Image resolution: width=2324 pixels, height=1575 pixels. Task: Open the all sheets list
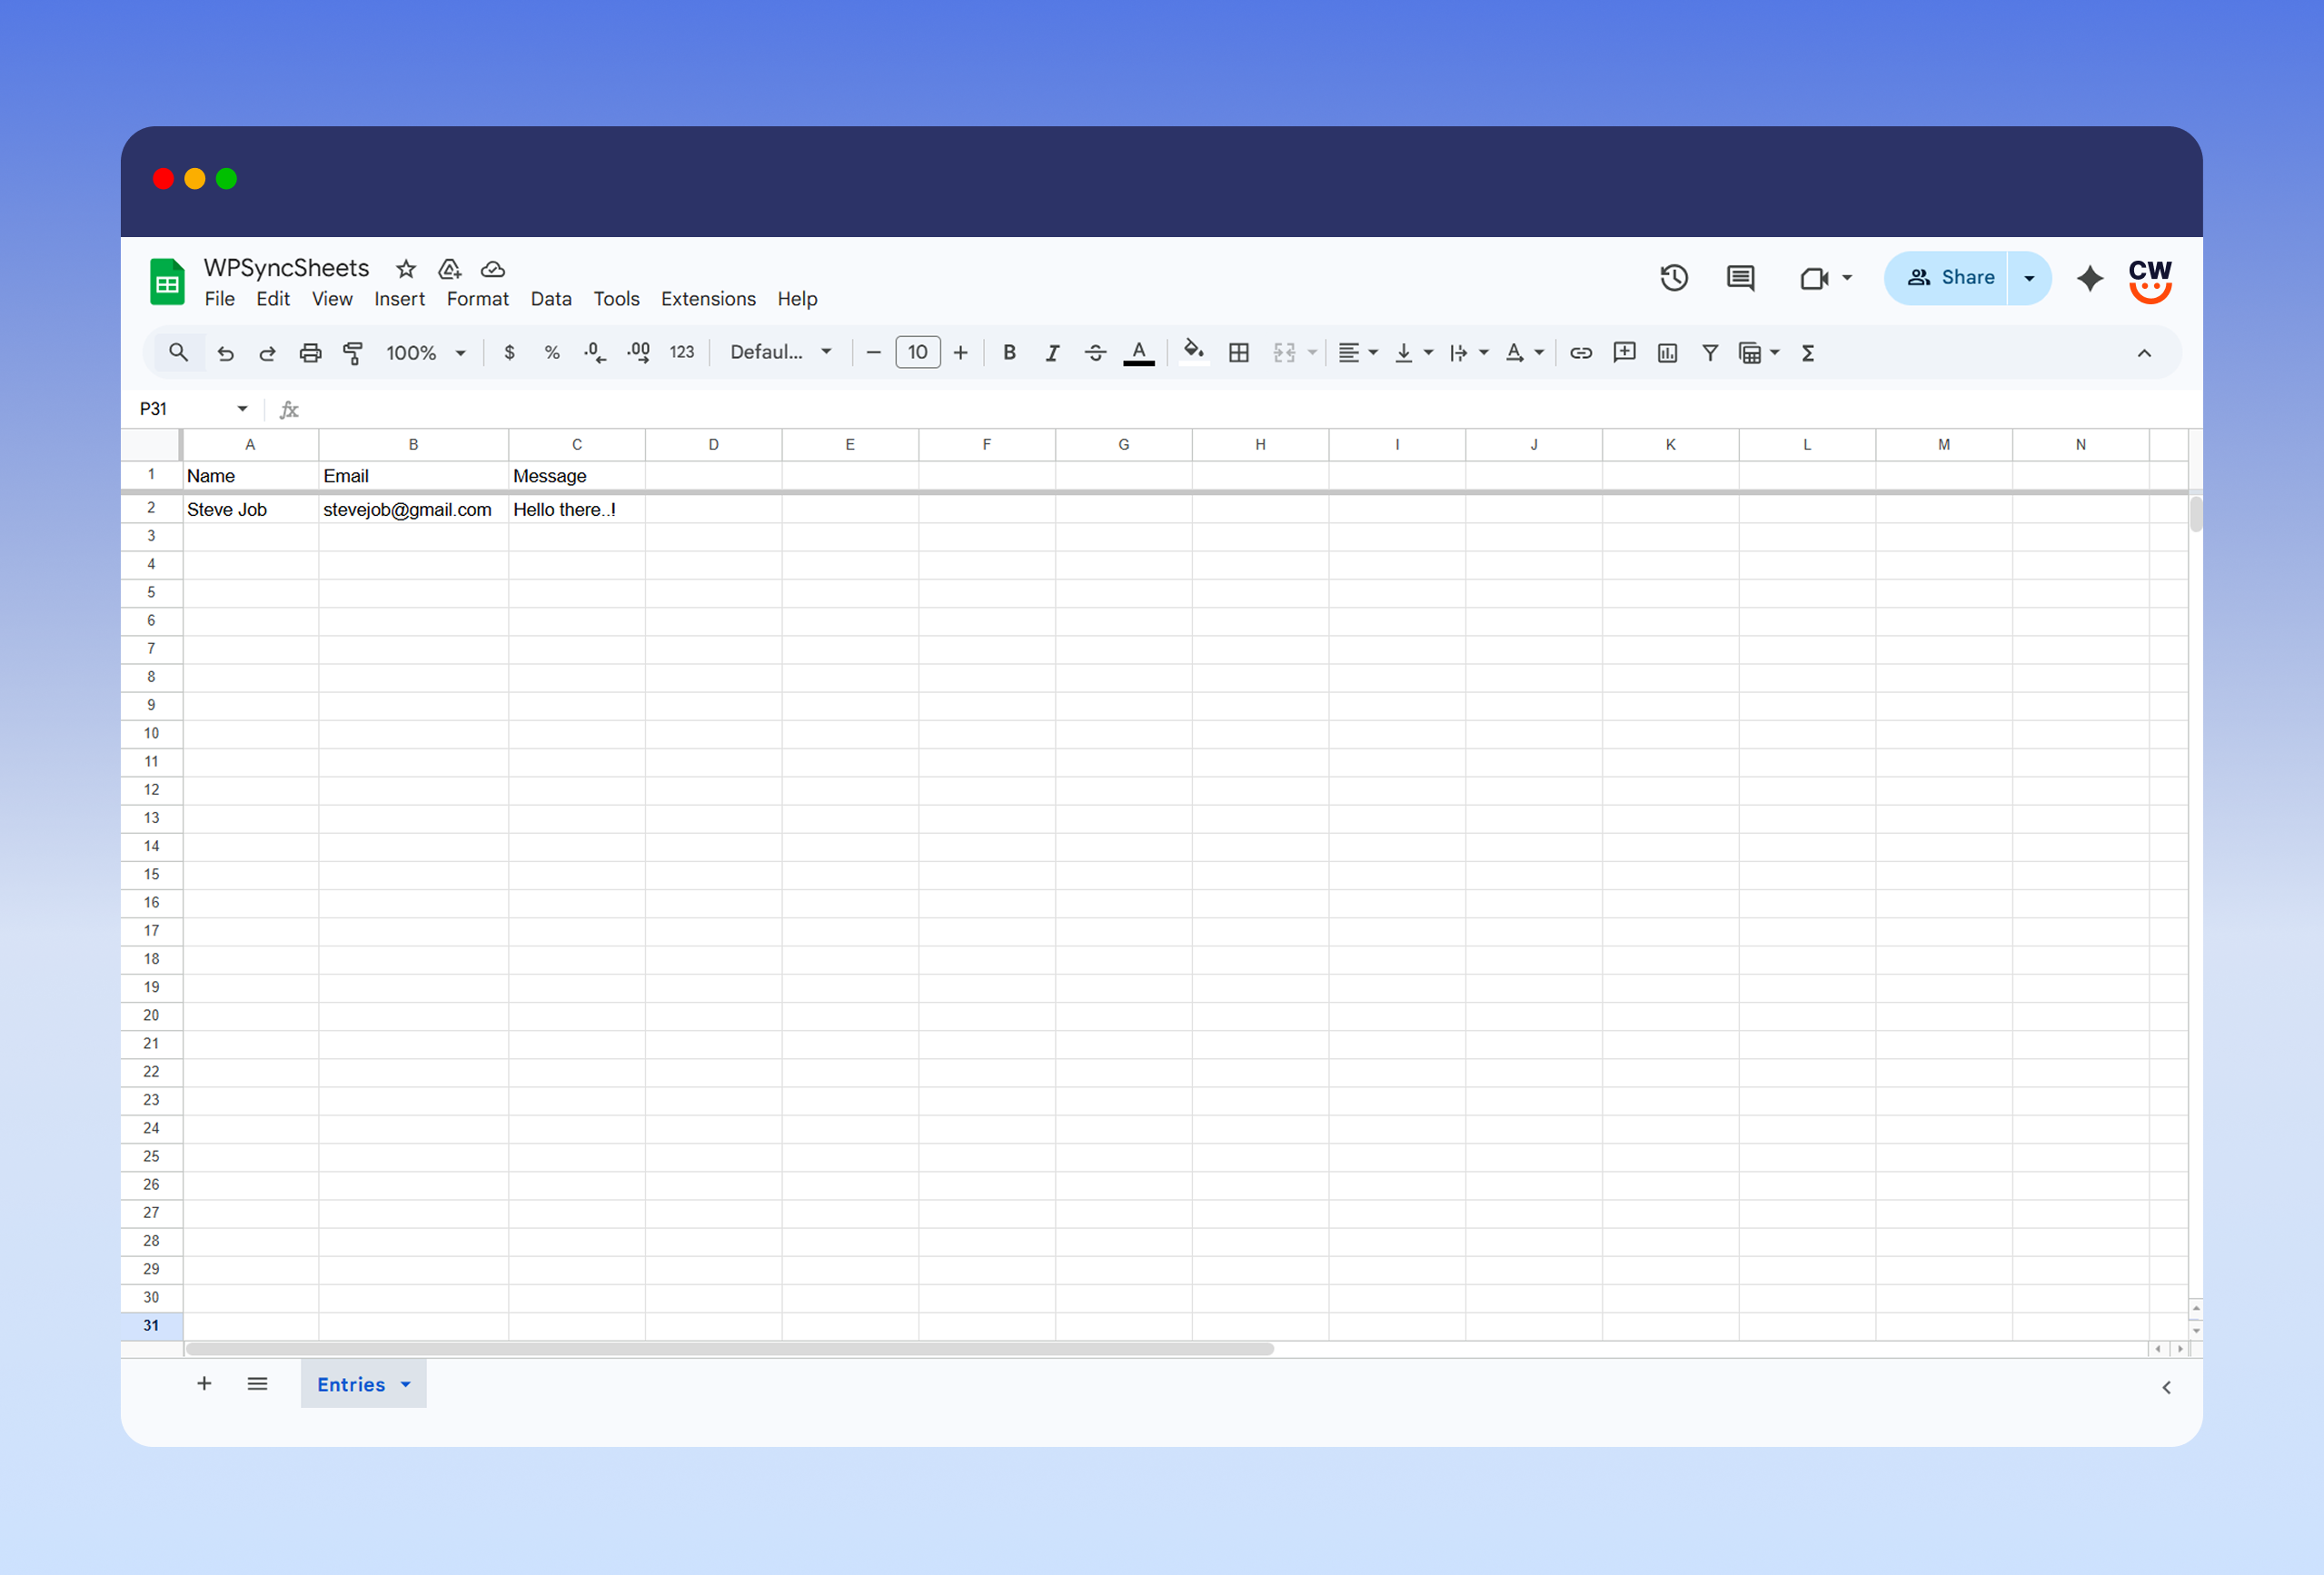click(x=257, y=1384)
